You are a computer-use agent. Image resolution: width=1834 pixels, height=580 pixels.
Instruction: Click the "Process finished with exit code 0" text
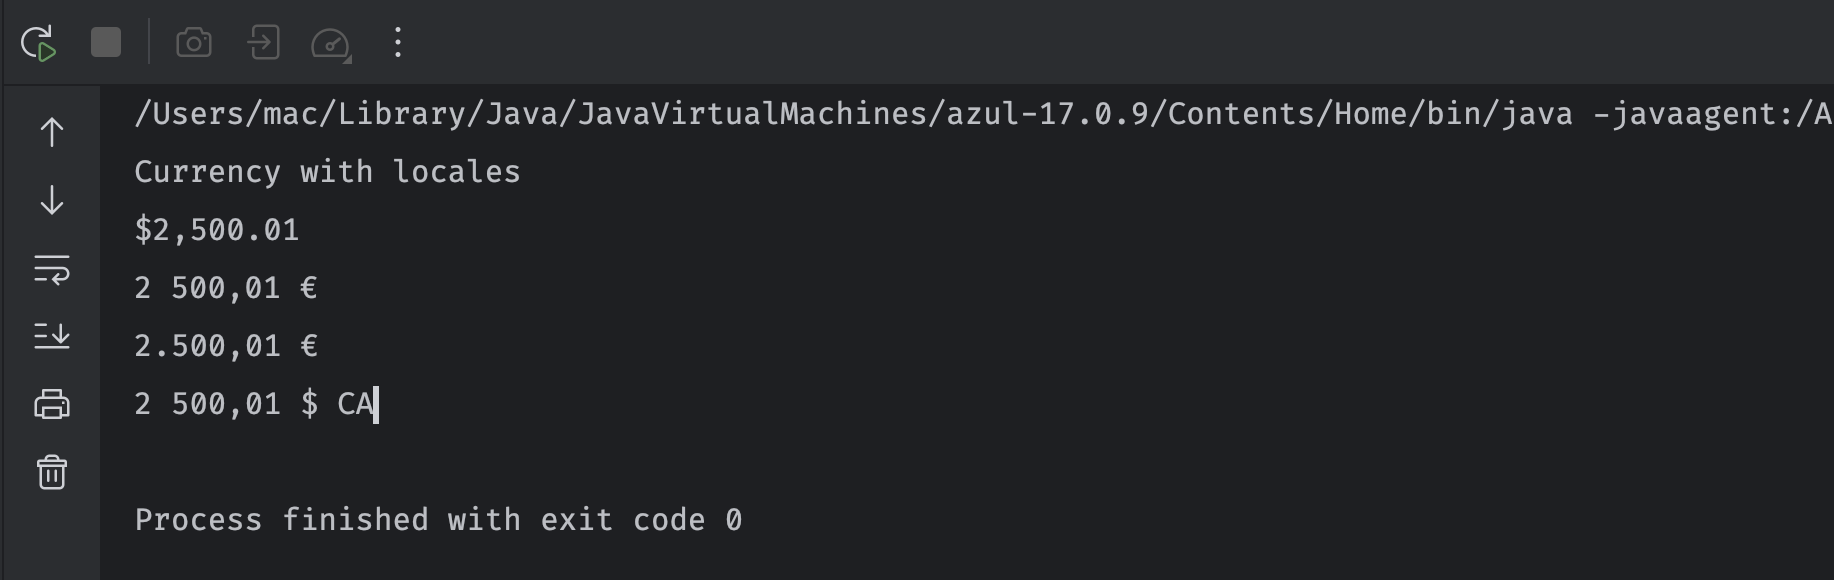439,520
